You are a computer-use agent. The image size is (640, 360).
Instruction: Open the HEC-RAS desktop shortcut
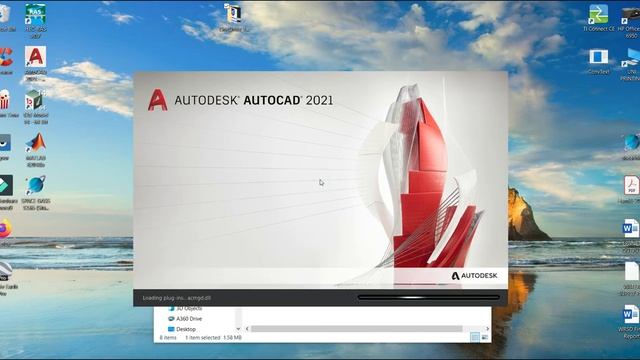tap(36, 21)
